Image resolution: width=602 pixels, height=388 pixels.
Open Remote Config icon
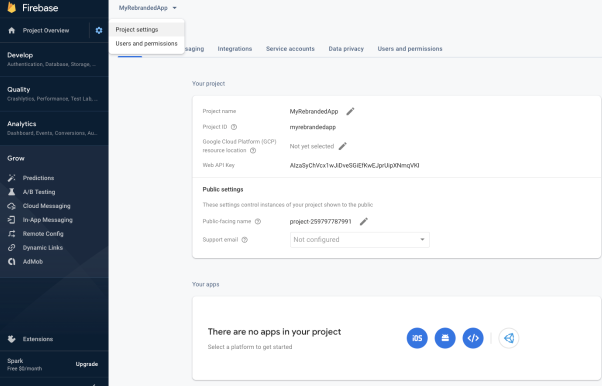(12, 234)
